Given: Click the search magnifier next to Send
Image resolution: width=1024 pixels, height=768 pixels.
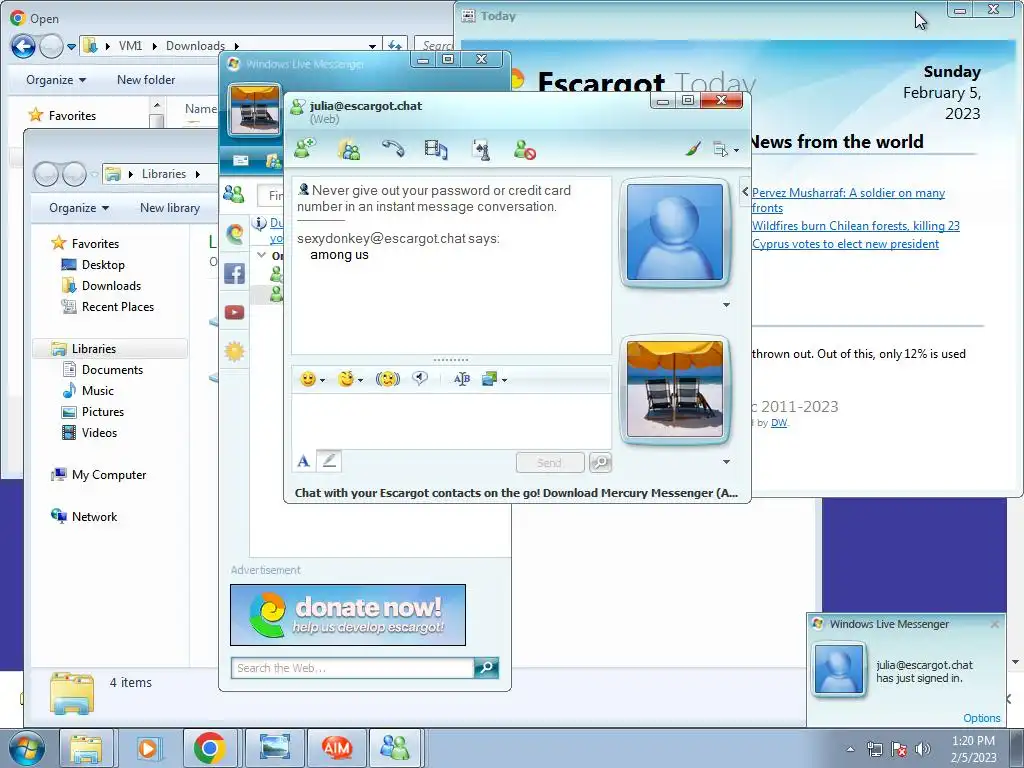Looking at the screenshot, I should [x=600, y=462].
